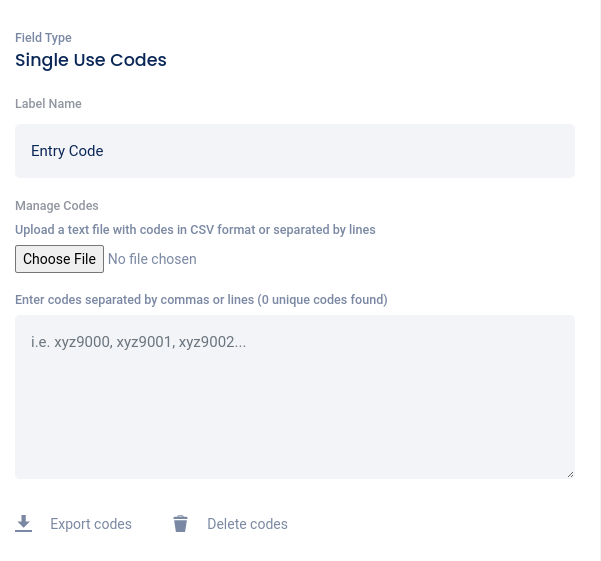
Task: Click the 'Manage Codes' section label
Action: point(57,206)
